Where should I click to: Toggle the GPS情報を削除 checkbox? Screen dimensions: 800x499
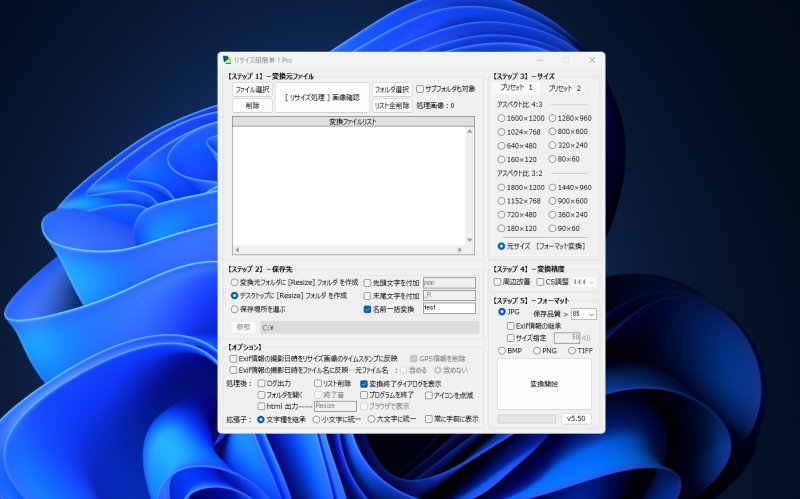(438, 359)
